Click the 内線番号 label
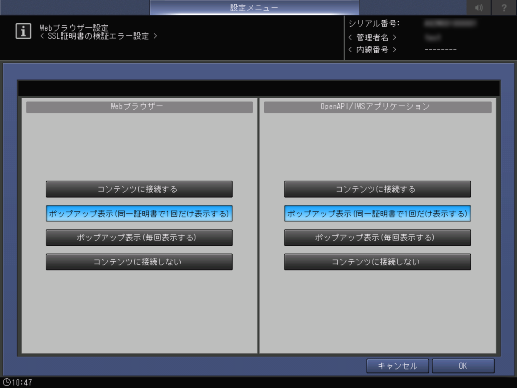Viewport: 517px width, 388px height. pyautogui.click(x=372, y=50)
